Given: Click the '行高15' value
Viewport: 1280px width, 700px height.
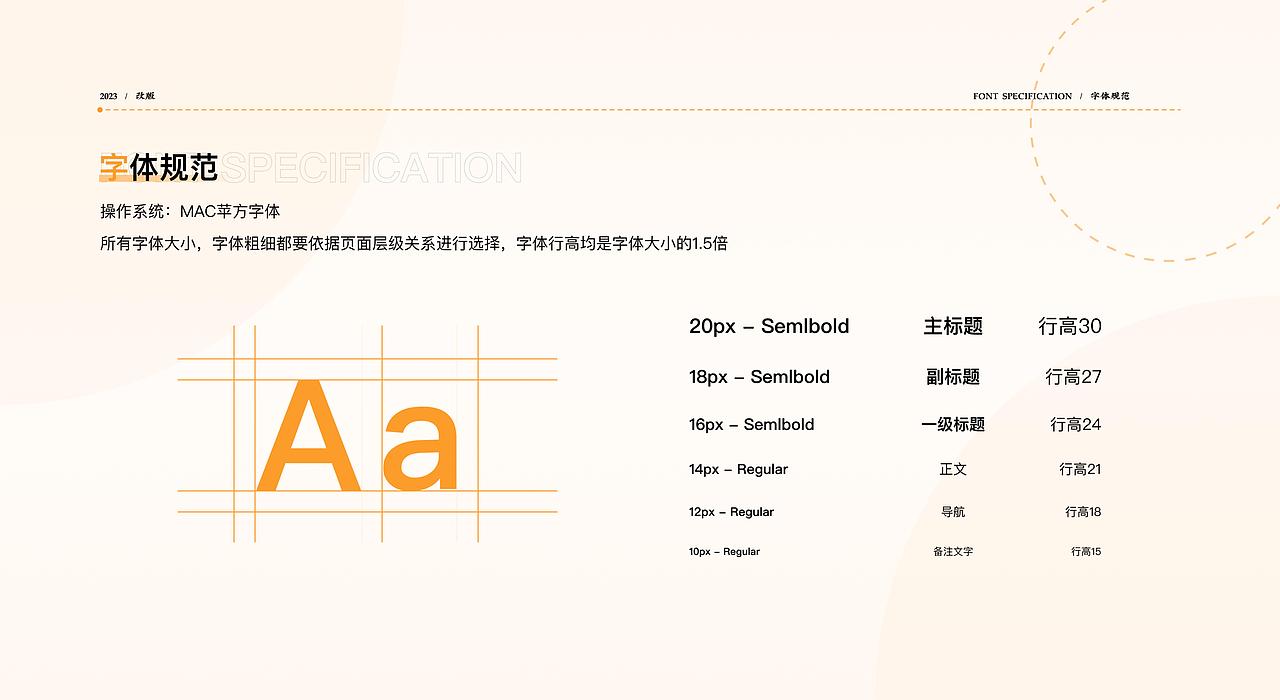Looking at the screenshot, I should [1086, 552].
